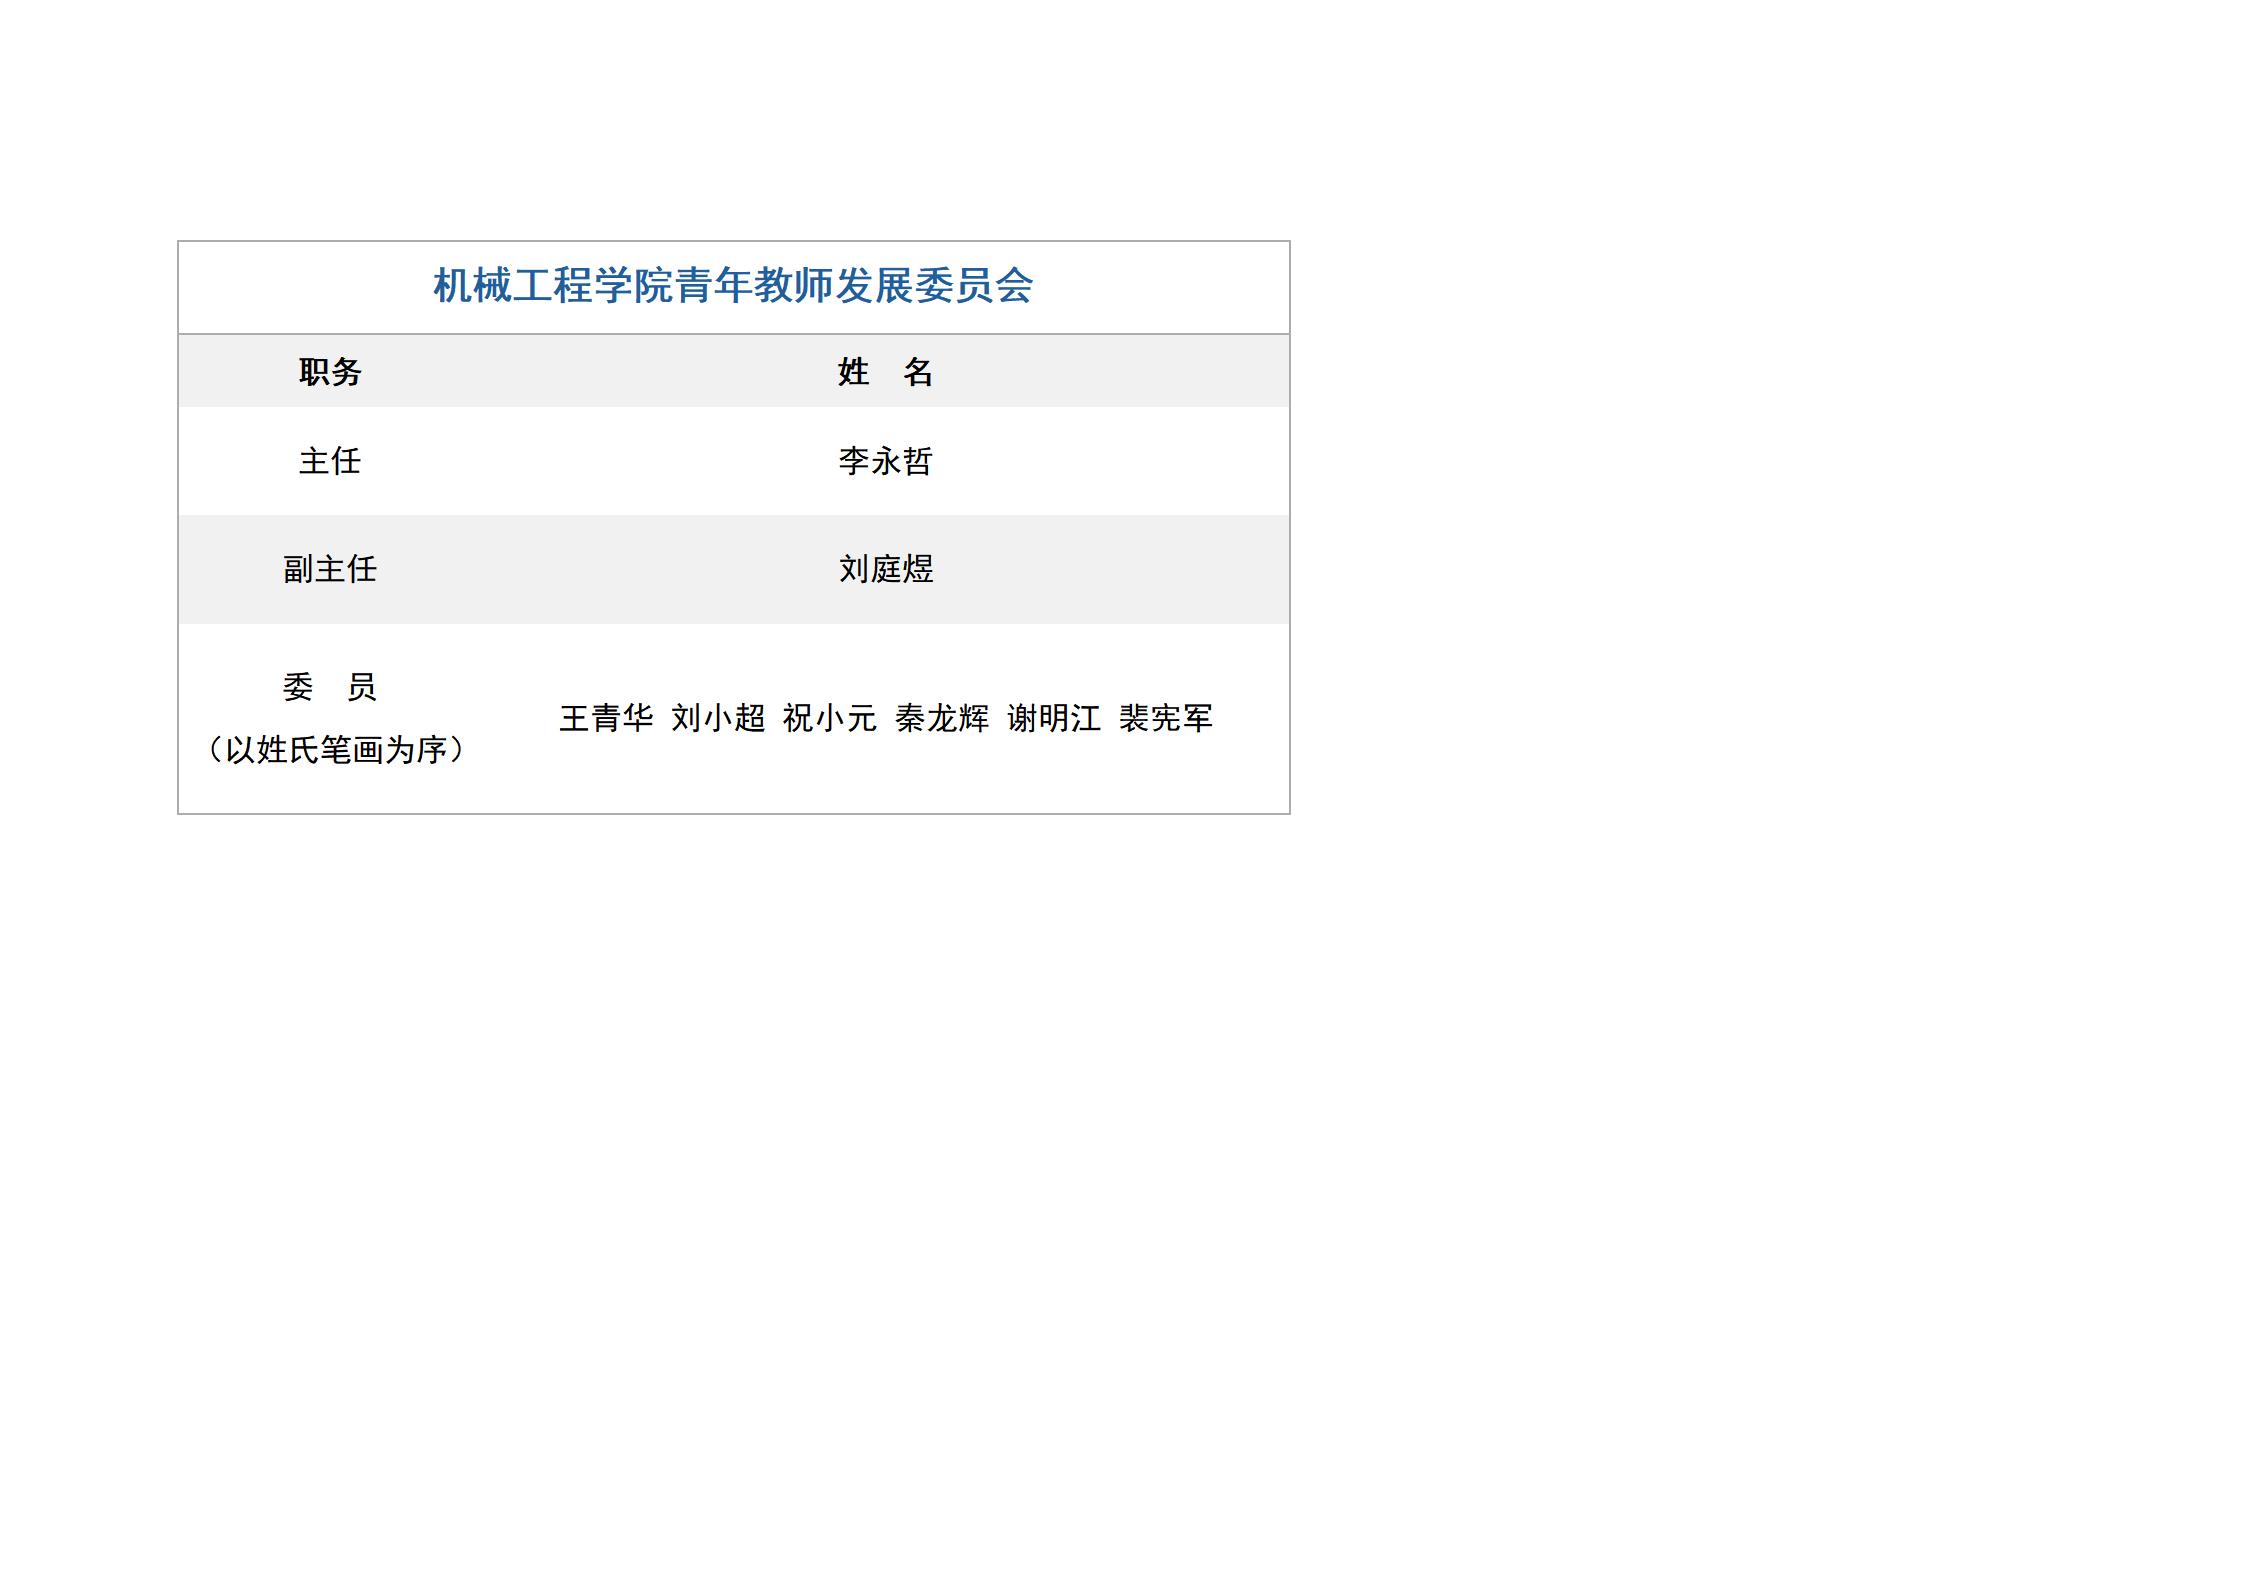
Task: Click the note 以姓氏笔画为序
Action: [335, 749]
